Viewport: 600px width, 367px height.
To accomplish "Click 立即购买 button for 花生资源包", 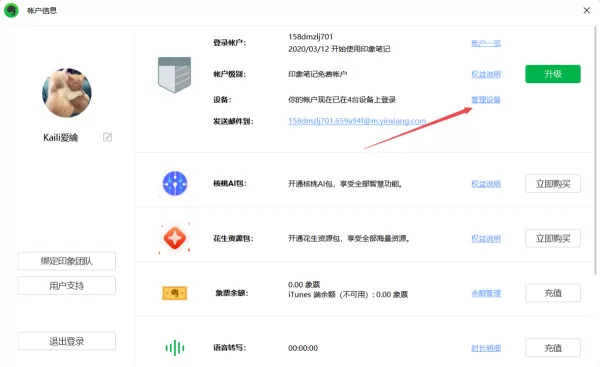I will [553, 238].
